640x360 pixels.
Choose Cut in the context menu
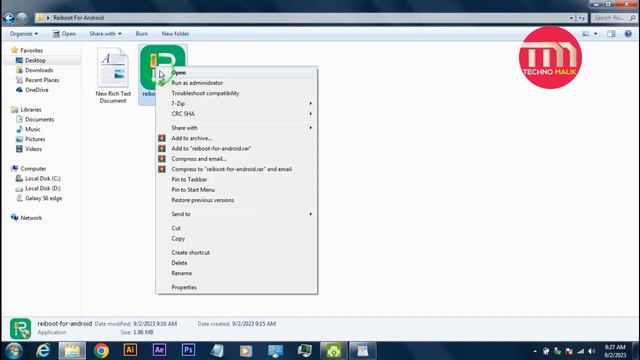[236, 228]
